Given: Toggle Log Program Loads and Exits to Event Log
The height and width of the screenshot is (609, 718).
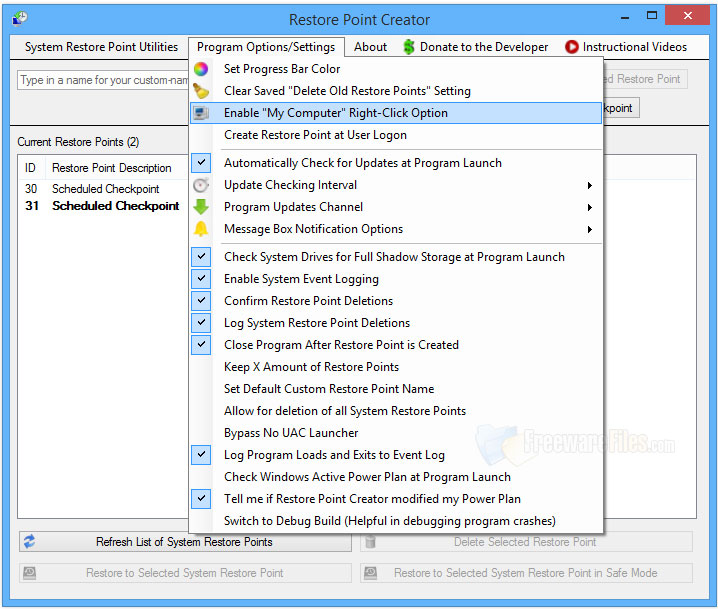Looking at the screenshot, I should click(x=396, y=455).
